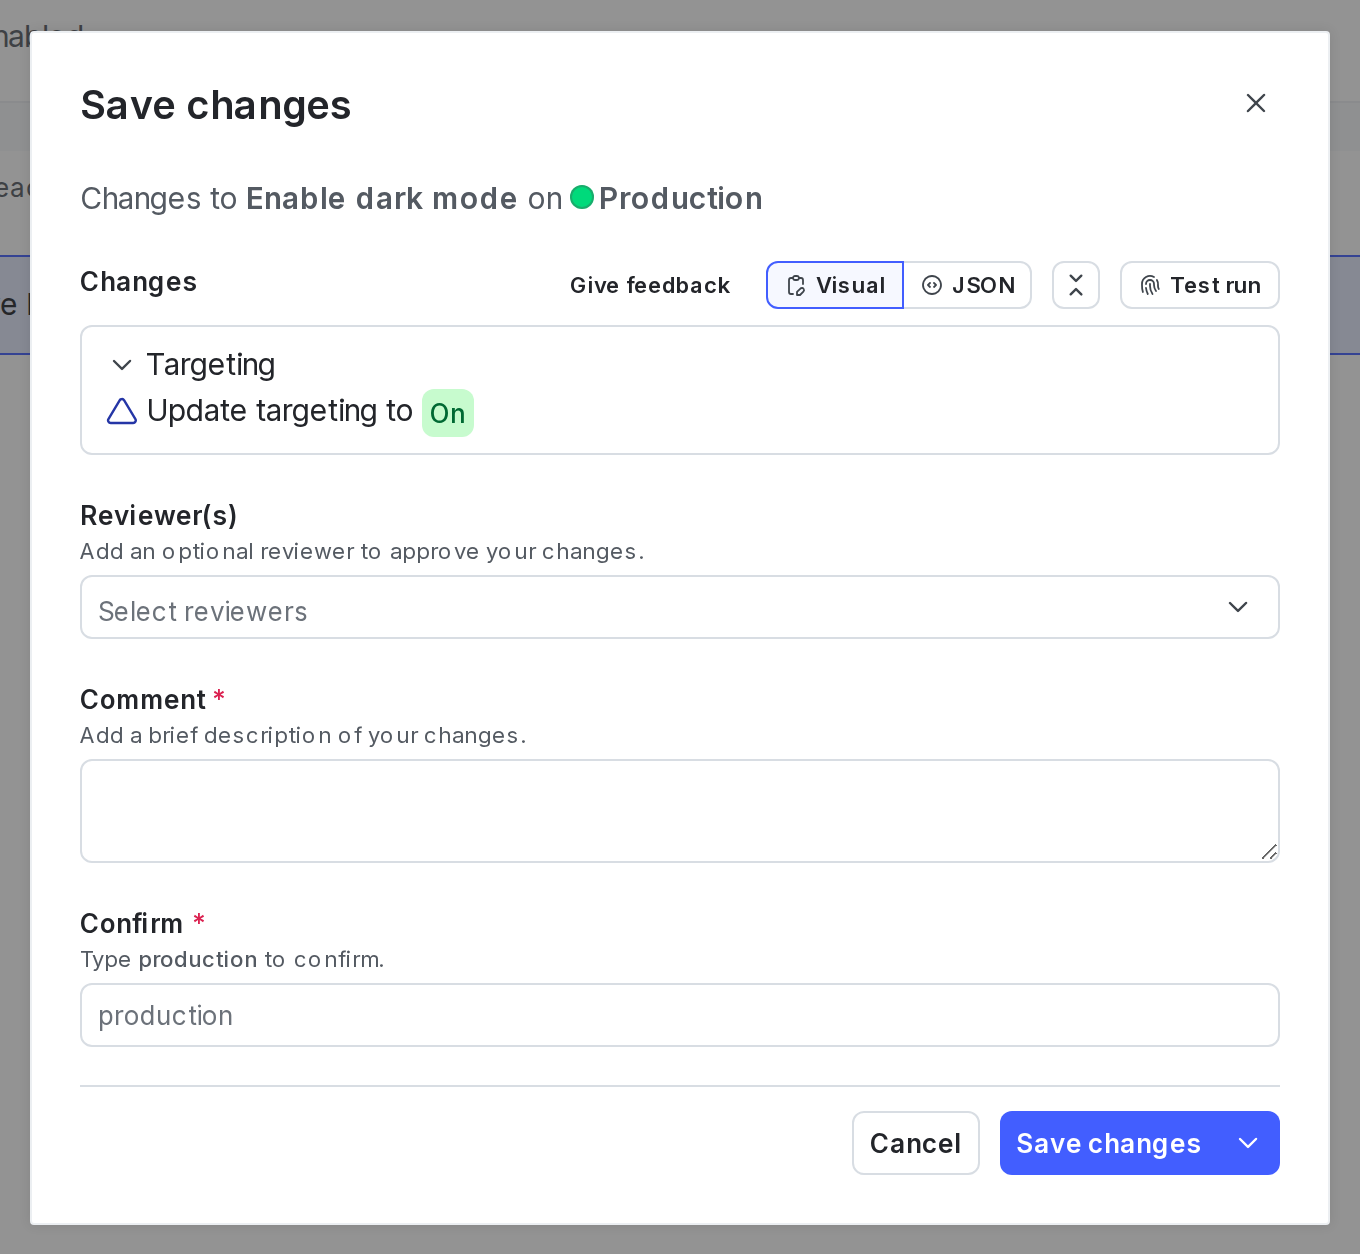The width and height of the screenshot is (1360, 1254).
Task: Switch to the JSON changes view
Action: pos(967,285)
